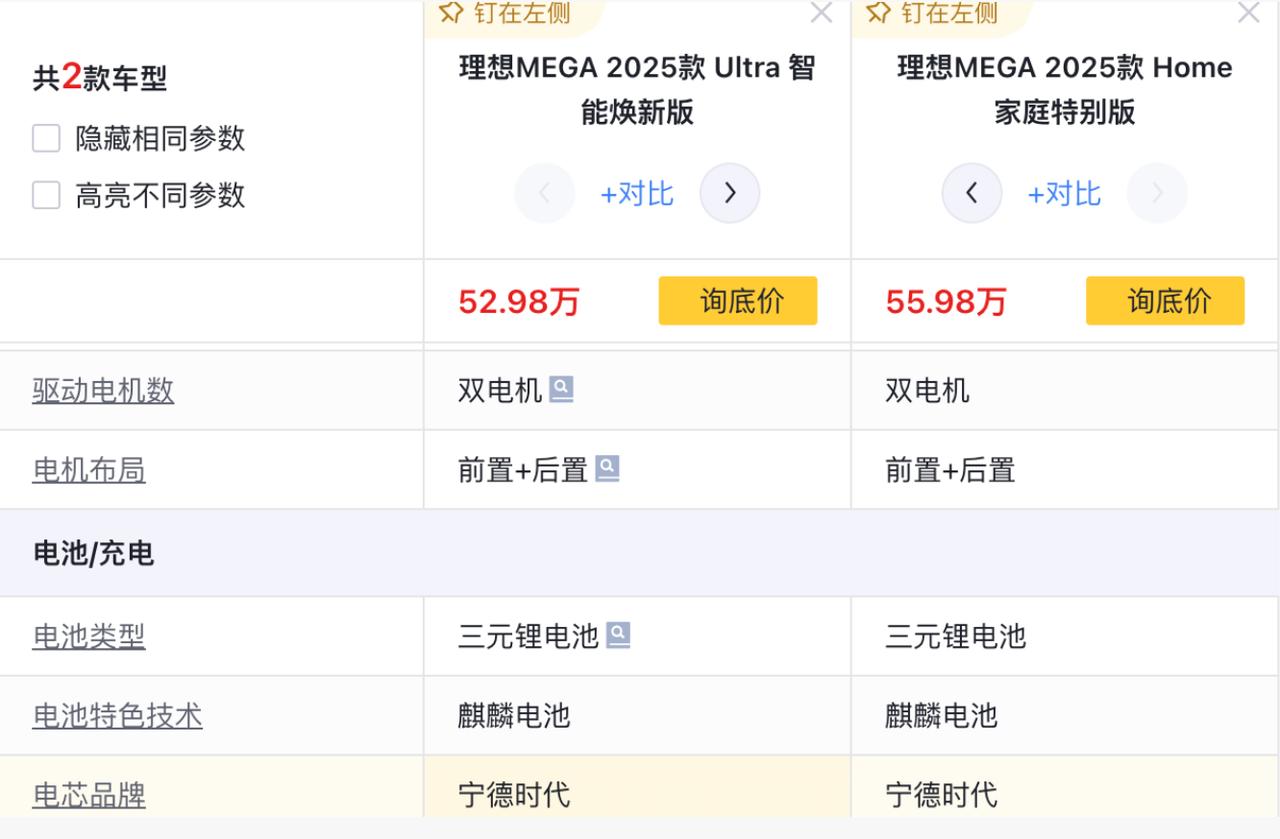Open the 电机布局 parameter link

pyautogui.click(x=89, y=469)
